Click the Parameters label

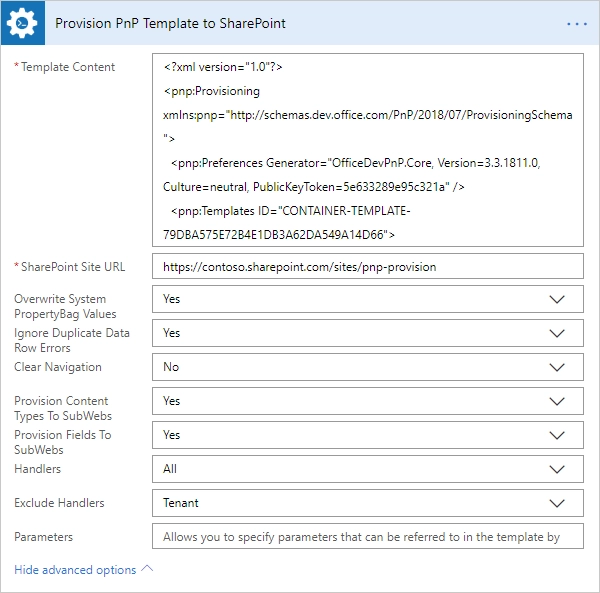(x=43, y=537)
